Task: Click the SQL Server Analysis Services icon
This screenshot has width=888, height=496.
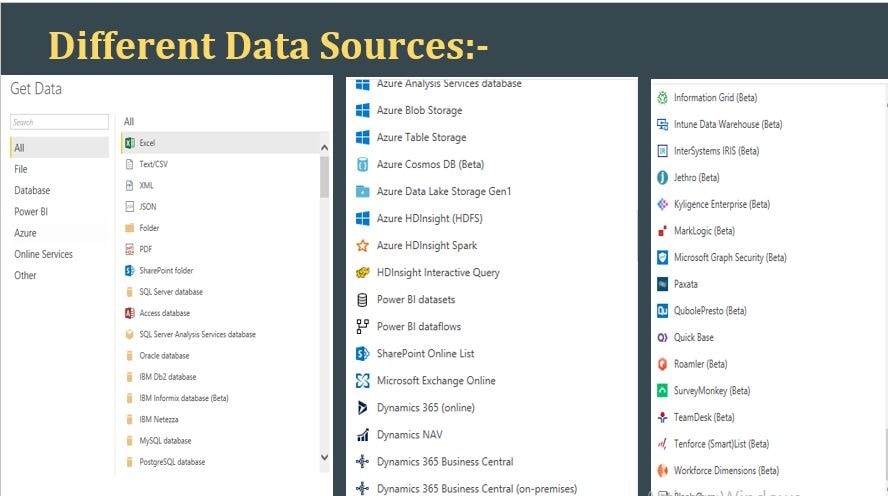Action: 130,335
